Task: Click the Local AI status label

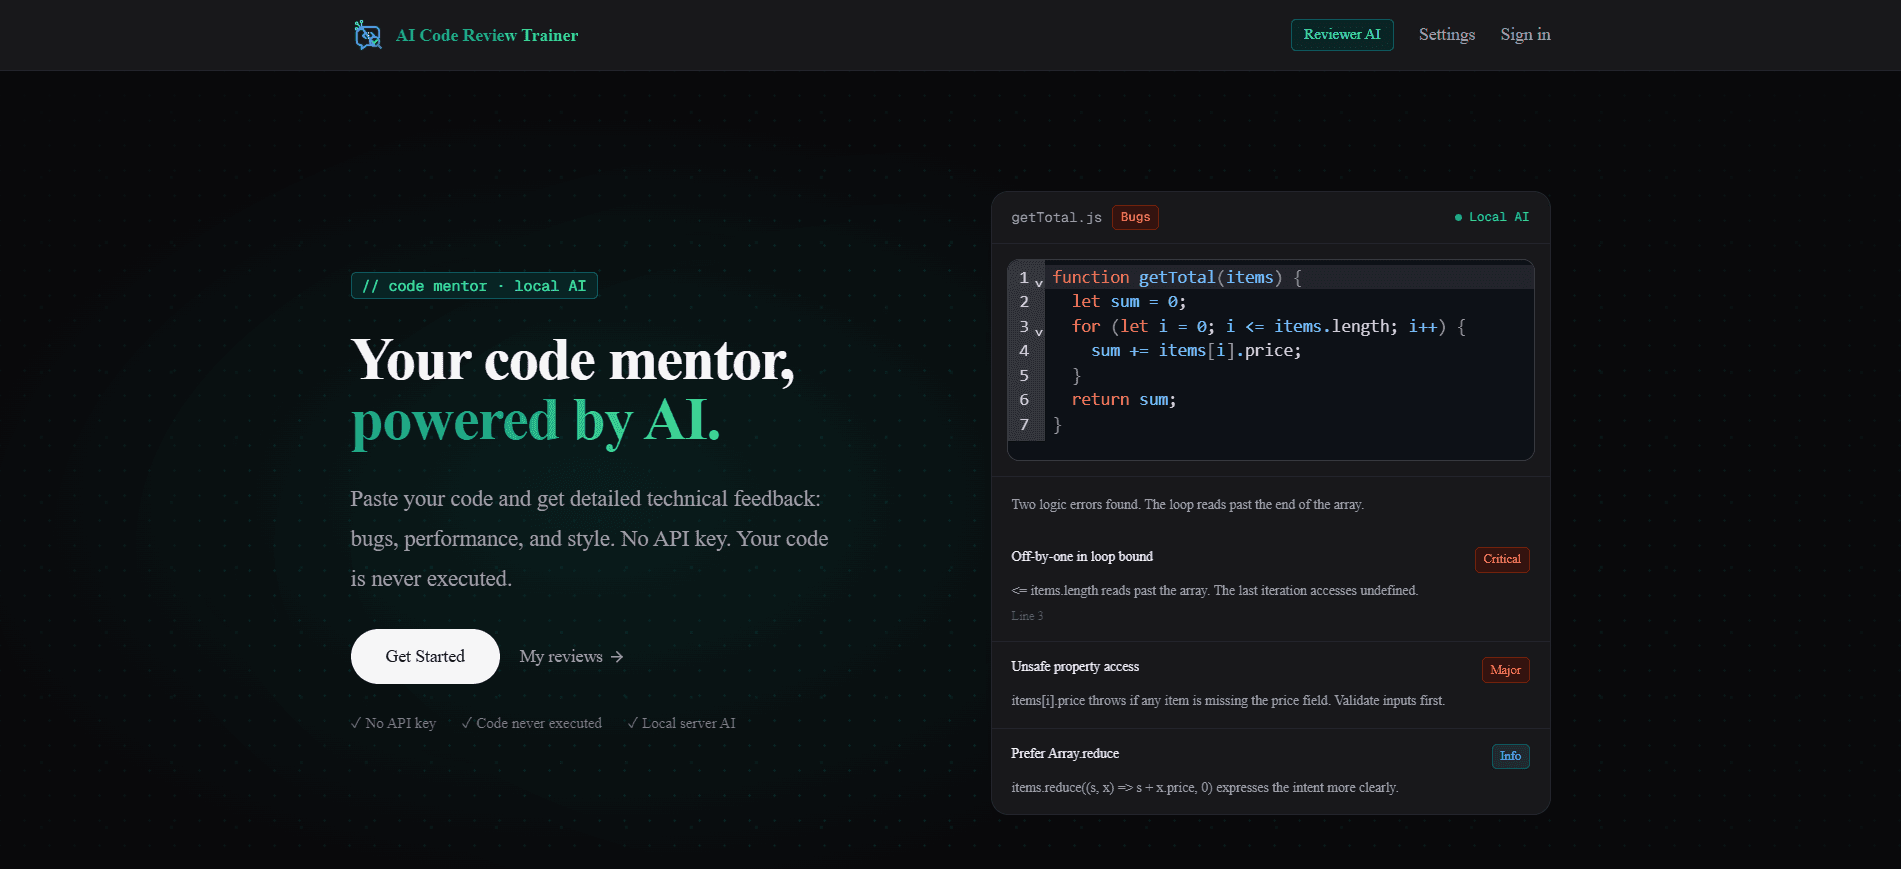Action: point(1498,217)
